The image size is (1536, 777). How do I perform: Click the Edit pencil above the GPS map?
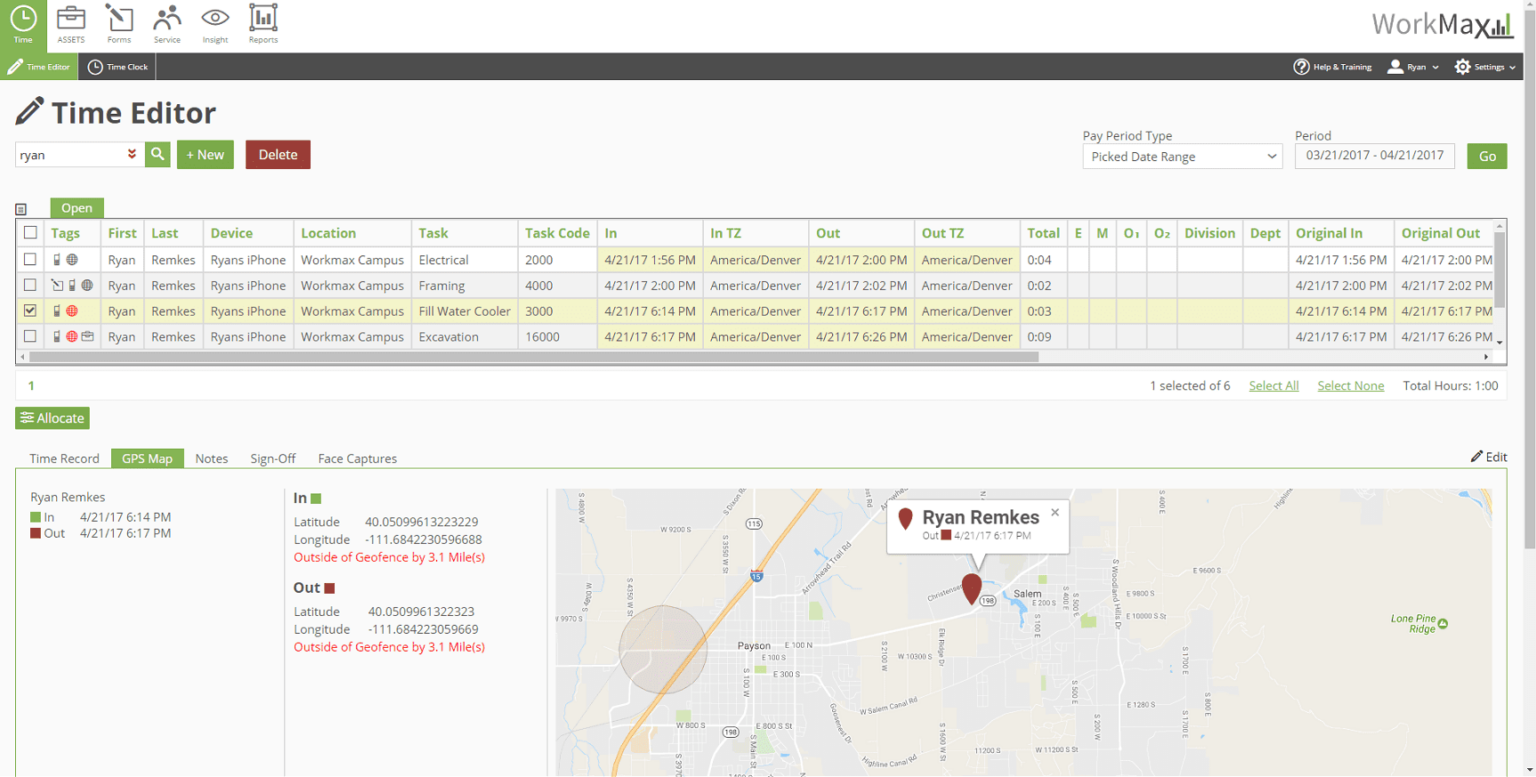click(x=1489, y=456)
